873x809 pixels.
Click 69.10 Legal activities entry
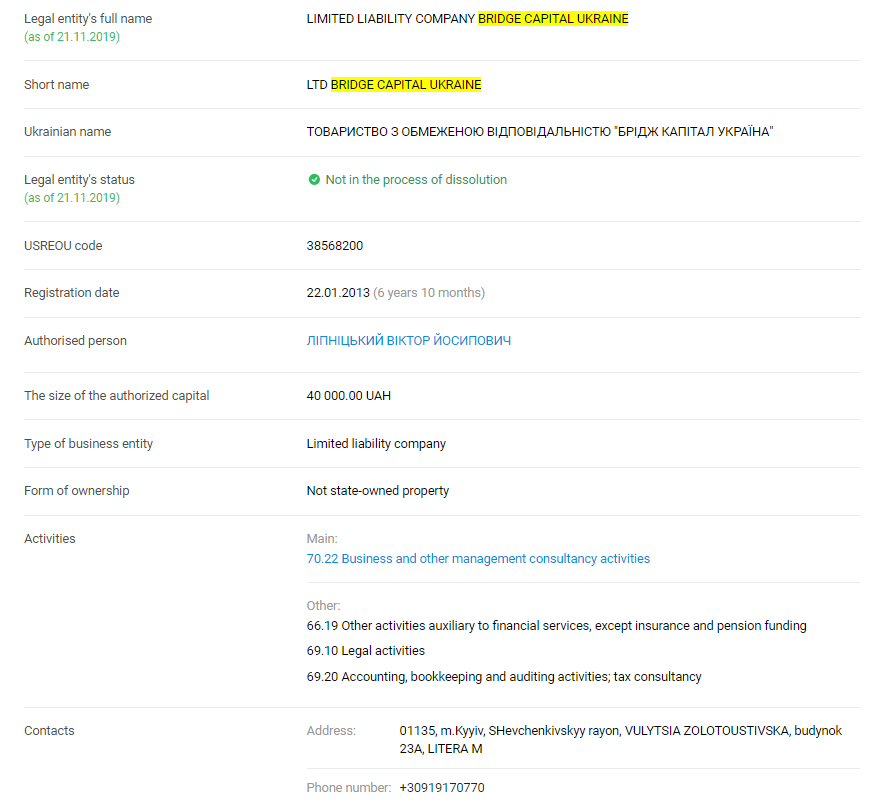tap(365, 650)
